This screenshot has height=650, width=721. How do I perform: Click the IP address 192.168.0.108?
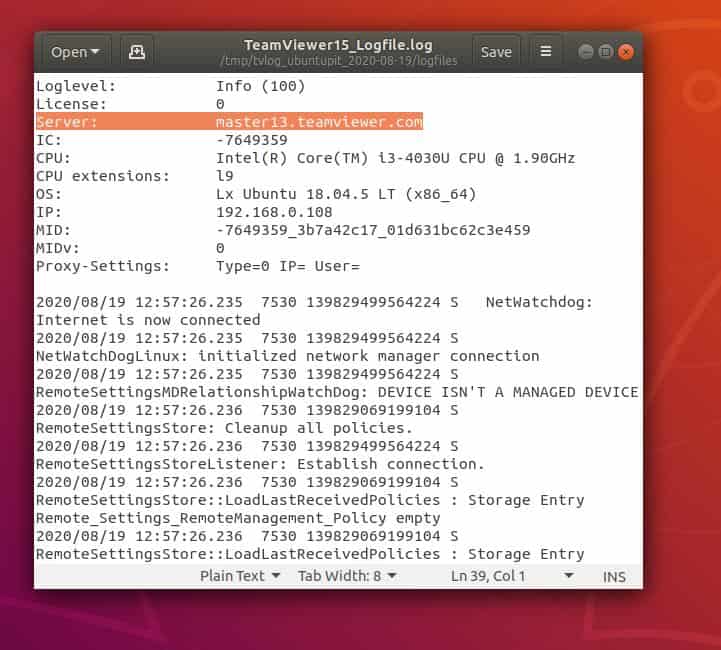tap(274, 212)
